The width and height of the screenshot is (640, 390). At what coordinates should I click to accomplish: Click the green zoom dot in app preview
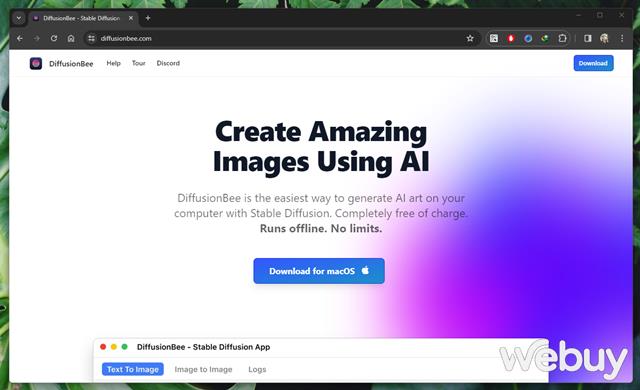point(124,347)
